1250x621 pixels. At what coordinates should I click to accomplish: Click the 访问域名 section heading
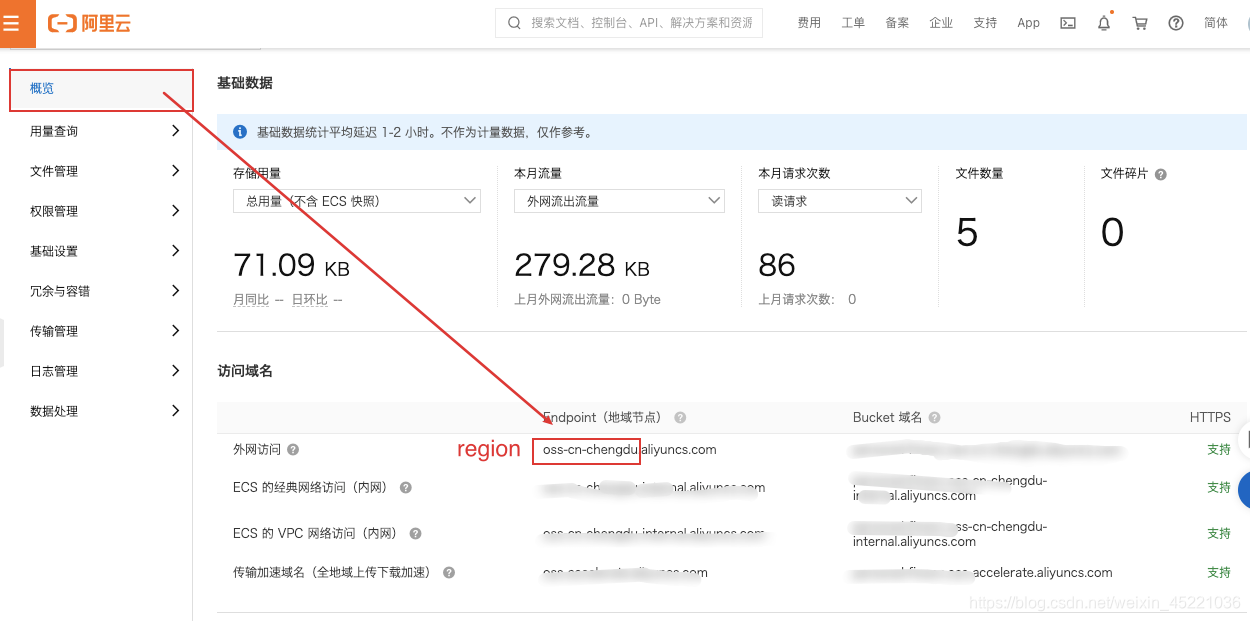pos(245,371)
